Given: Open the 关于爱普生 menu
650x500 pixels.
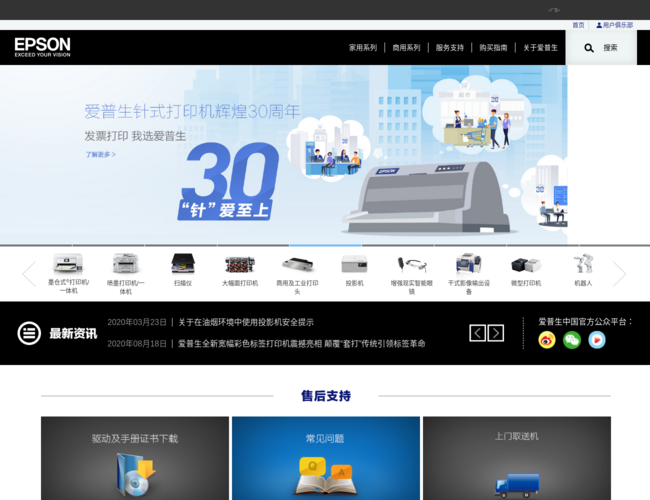Looking at the screenshot, I should click(x=540, y=48).
